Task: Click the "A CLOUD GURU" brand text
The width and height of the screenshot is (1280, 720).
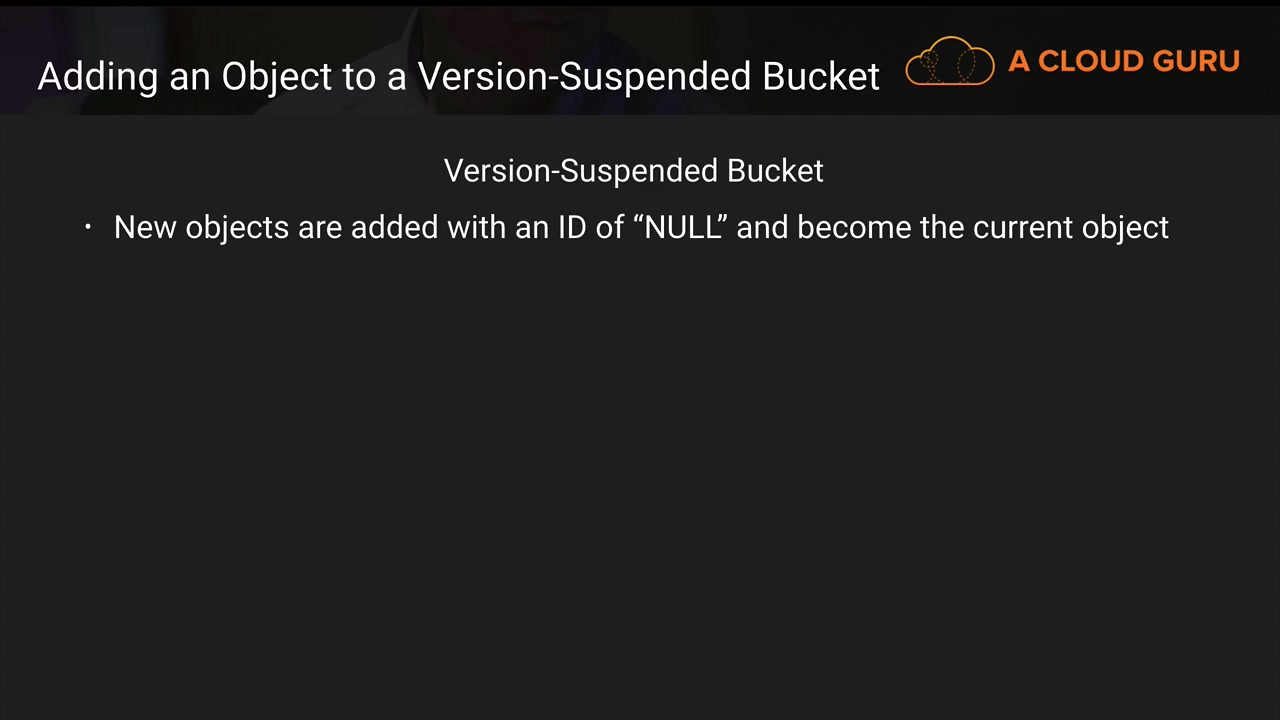Action: click(x=1123, y=62)
